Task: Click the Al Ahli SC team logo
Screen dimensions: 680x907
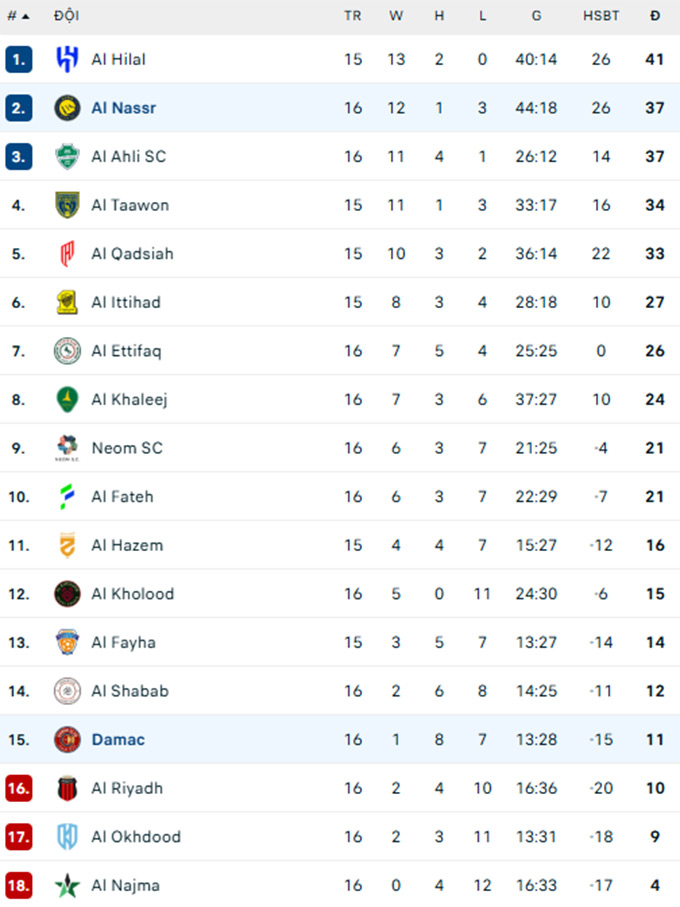Action: pyautogui.click(x=67, y=157)
